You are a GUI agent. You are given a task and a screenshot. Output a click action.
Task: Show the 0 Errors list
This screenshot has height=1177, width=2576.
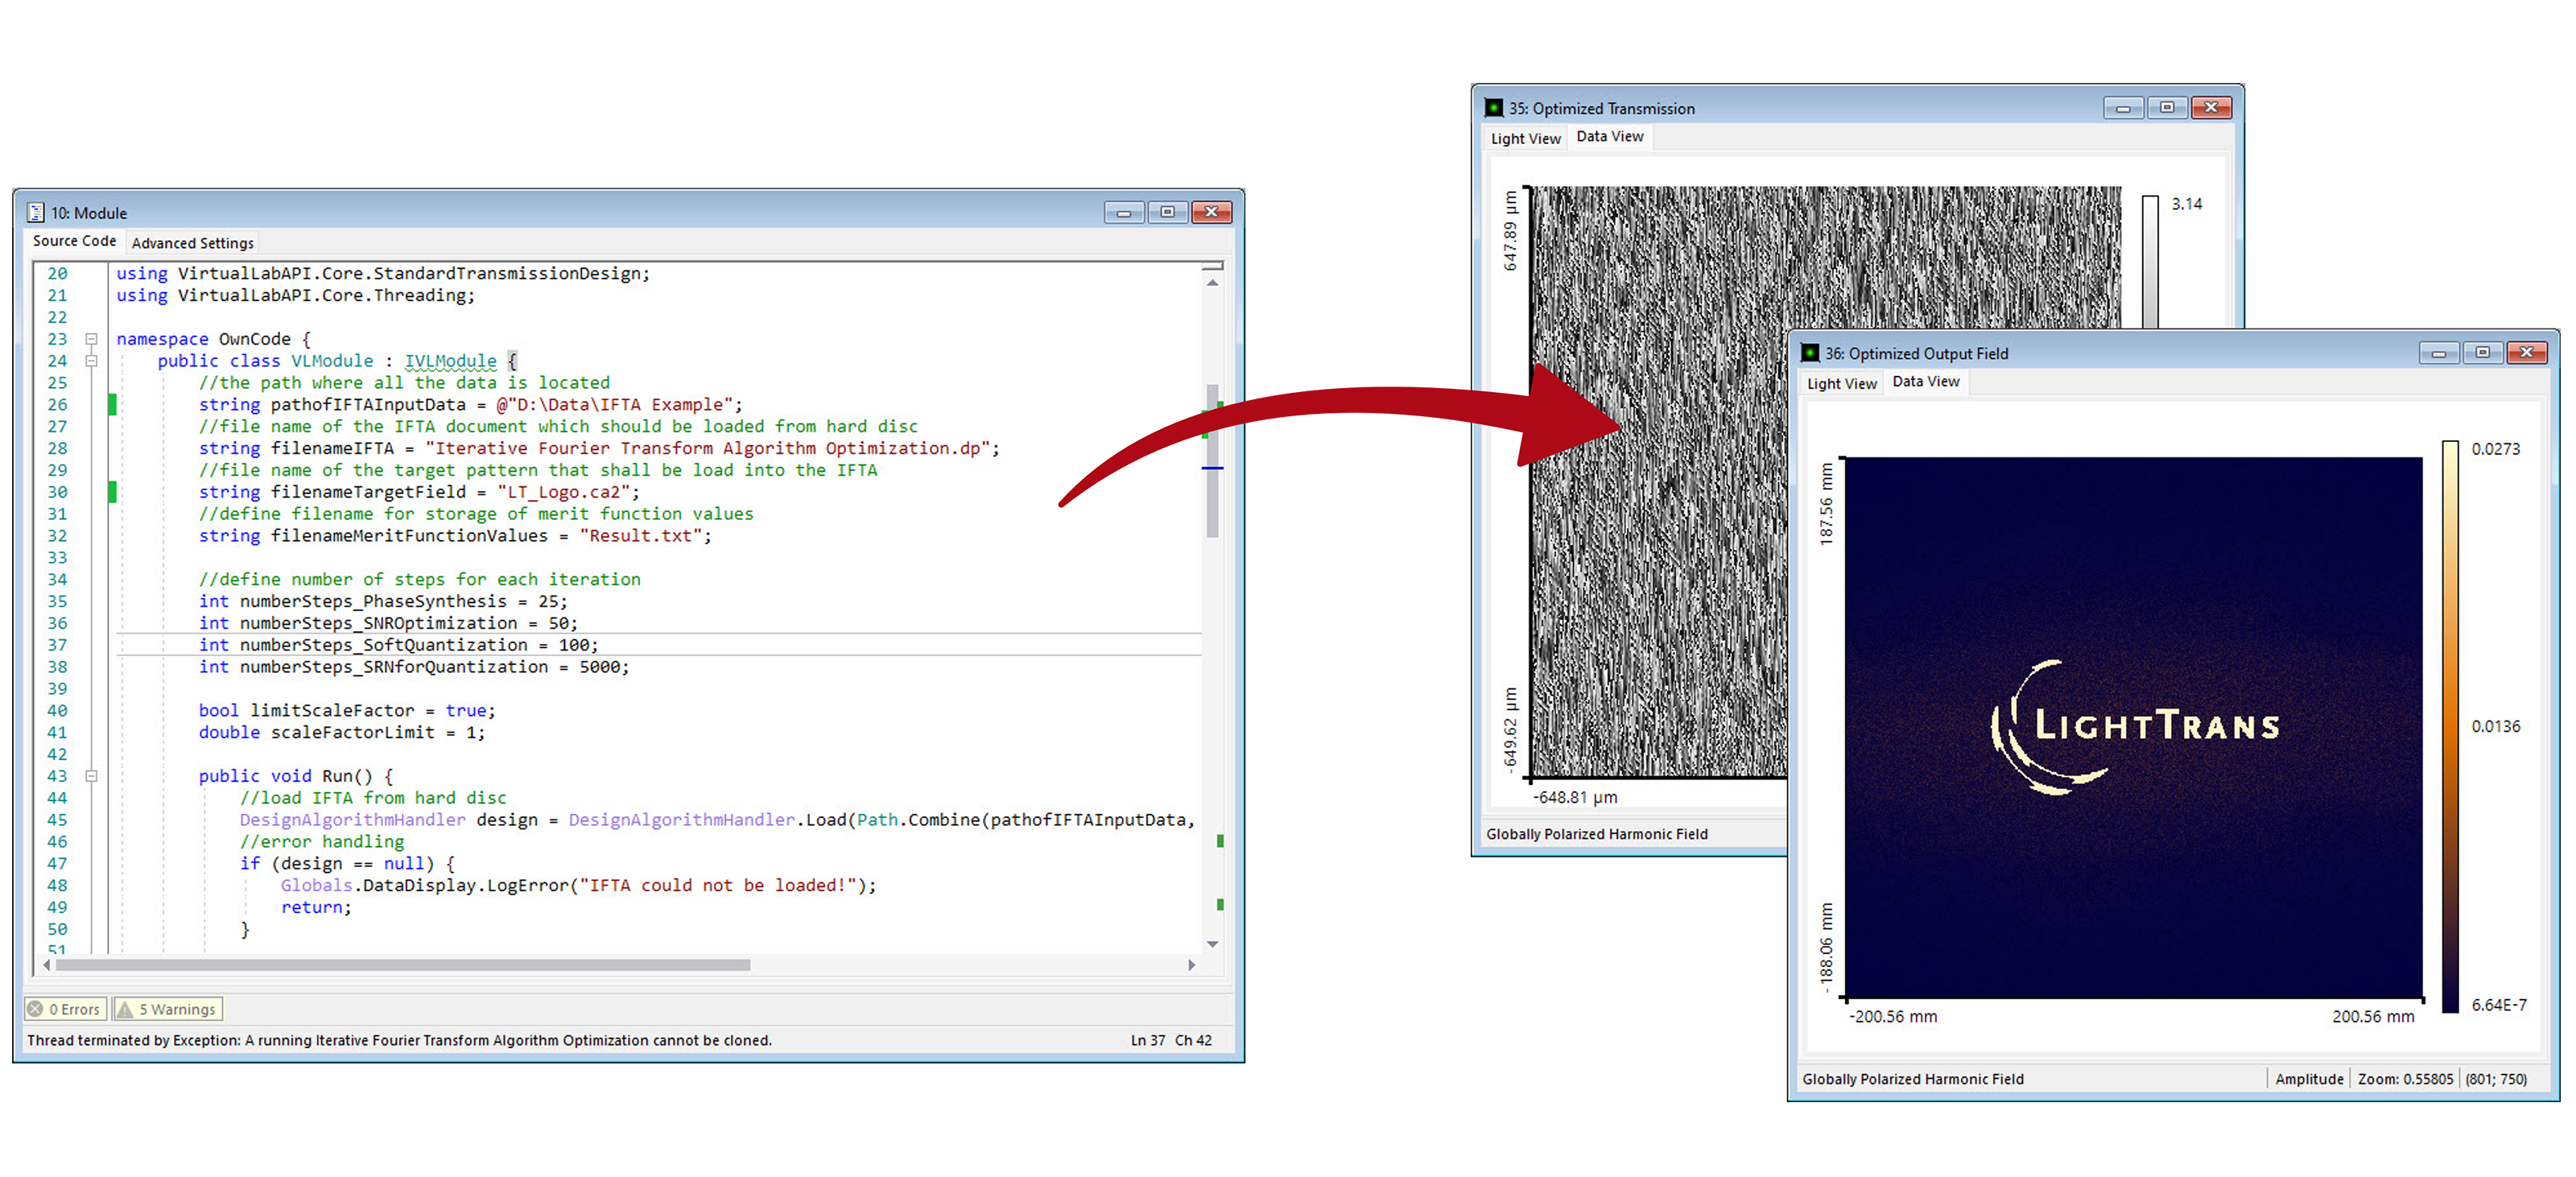click(65, 1009)
